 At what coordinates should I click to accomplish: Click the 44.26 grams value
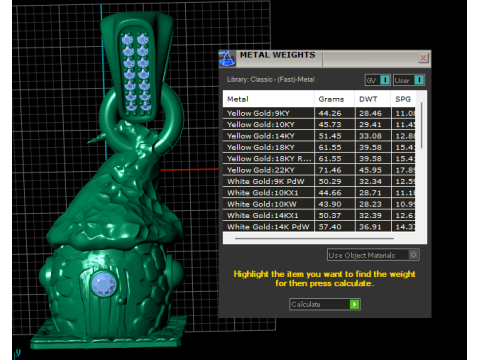(x=330, y=113)
